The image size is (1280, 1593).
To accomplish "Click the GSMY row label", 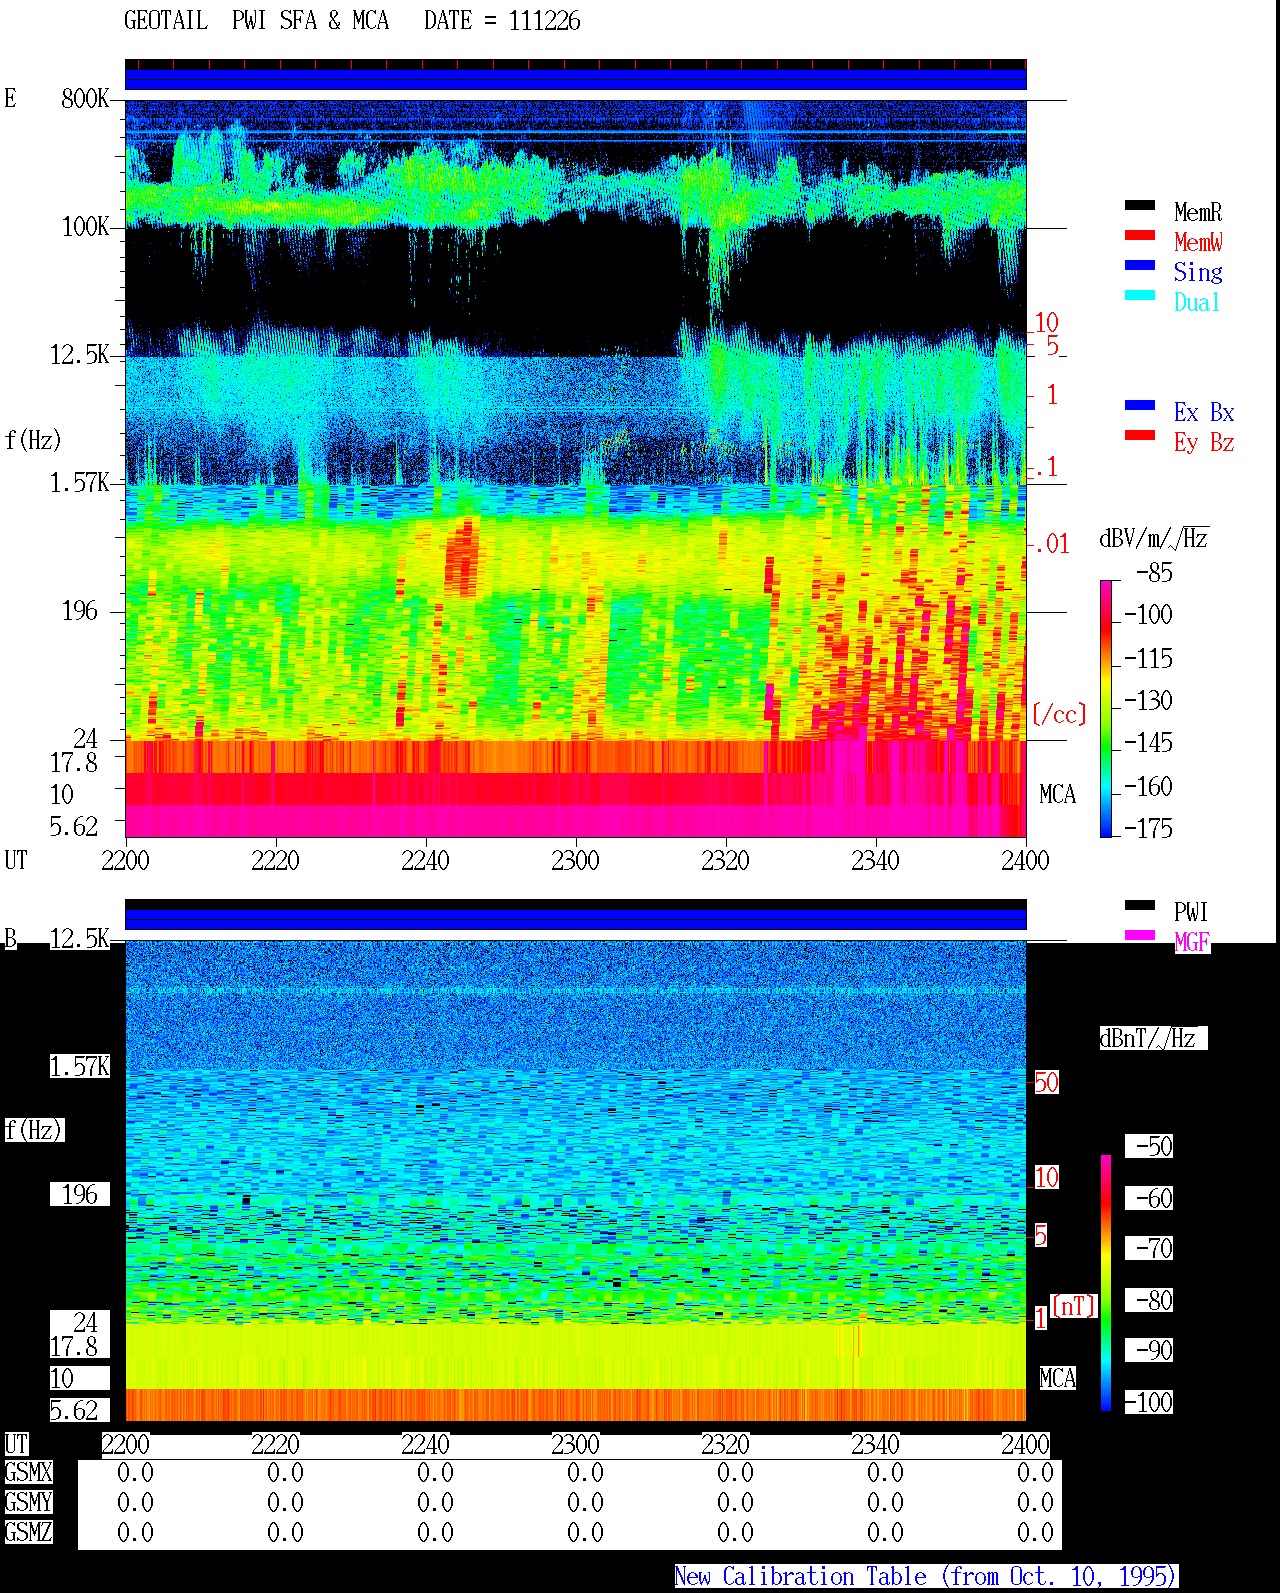I will click(28, 1502).
